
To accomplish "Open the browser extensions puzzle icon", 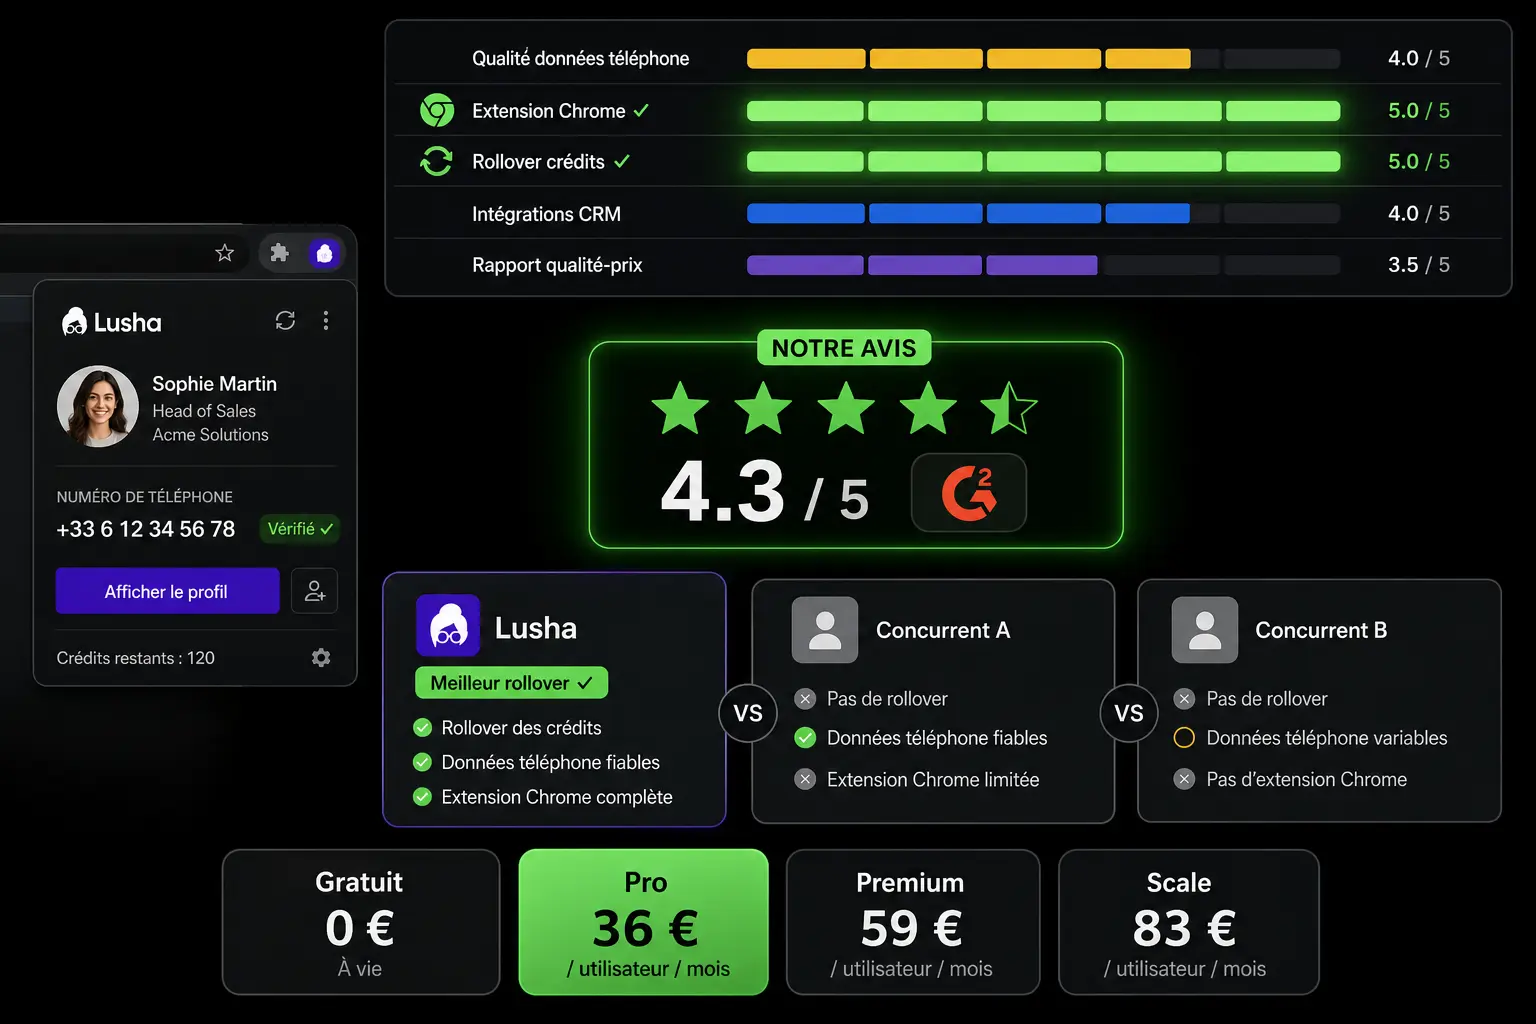I will (x=280, y=253).
